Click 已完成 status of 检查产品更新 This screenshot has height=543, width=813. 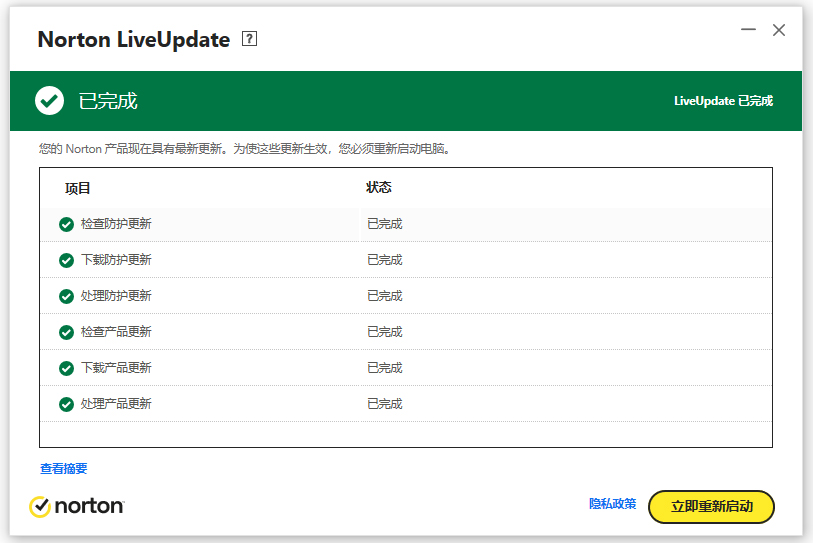pyautogui.click(x=385, y=332)
